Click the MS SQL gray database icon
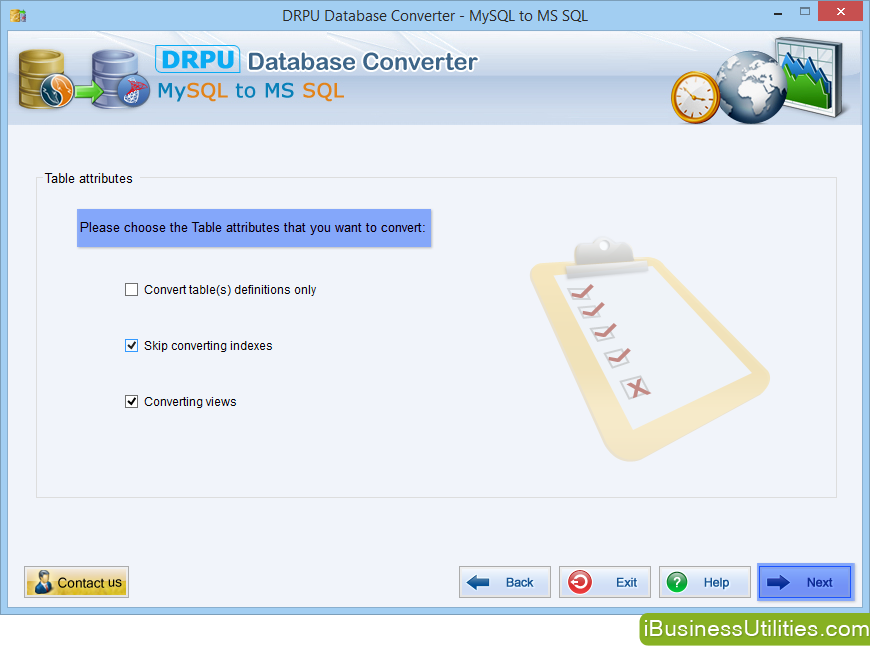 coord(119,79)
